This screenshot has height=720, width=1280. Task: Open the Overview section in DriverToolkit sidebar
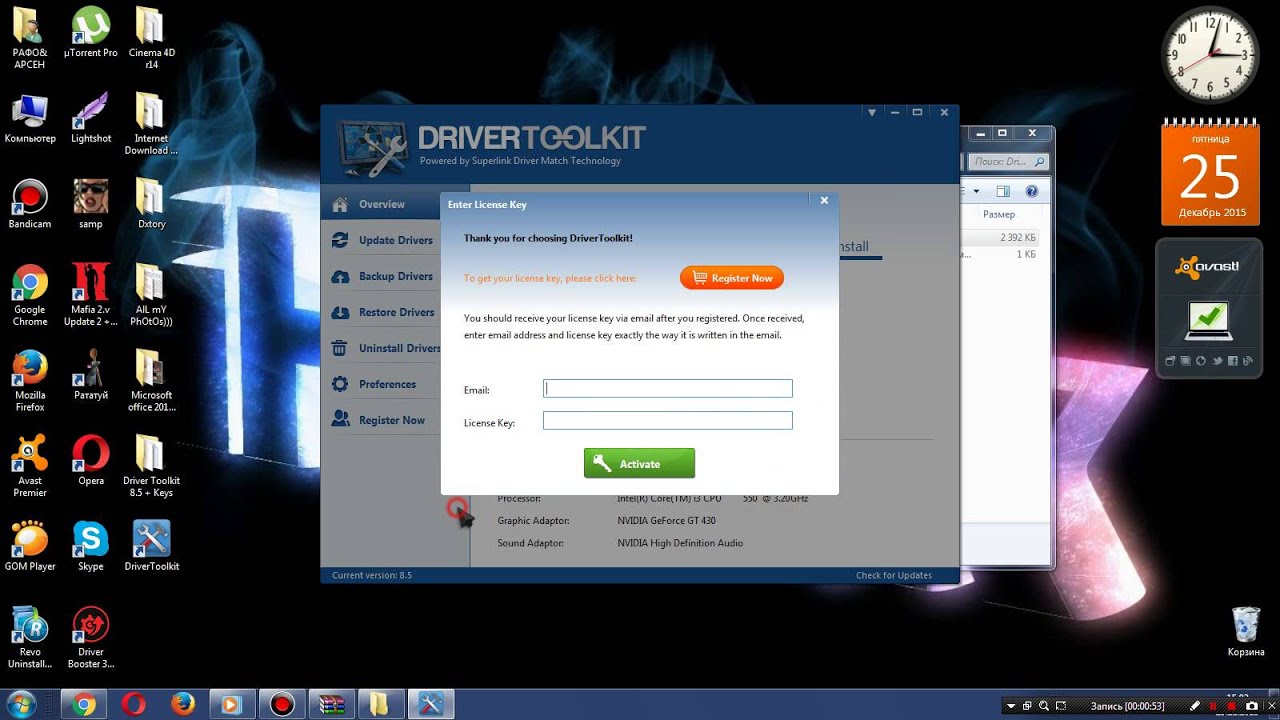pyautogui.click(x=381, y=204)
